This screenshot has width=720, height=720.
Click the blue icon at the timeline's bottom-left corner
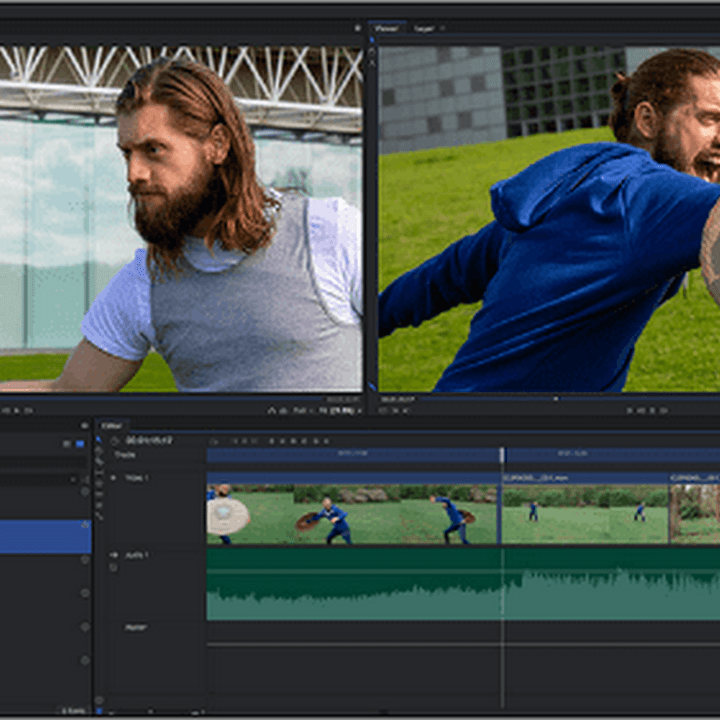coord(99,711)
